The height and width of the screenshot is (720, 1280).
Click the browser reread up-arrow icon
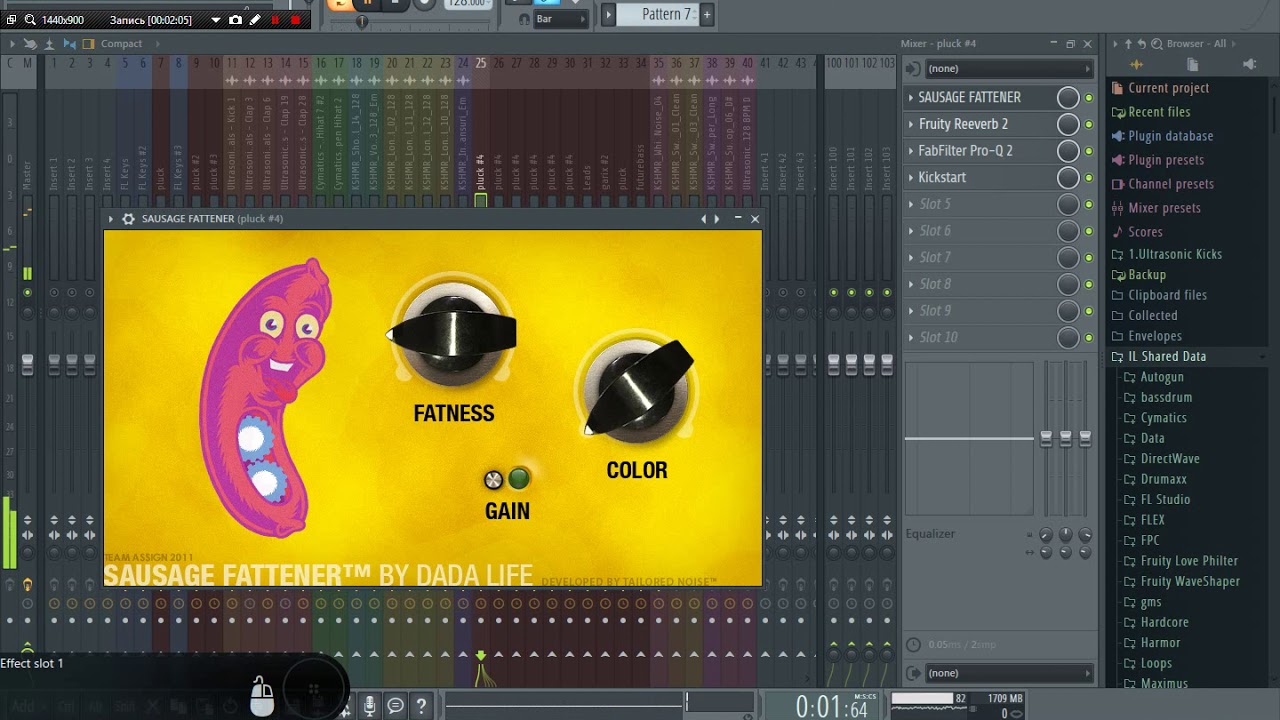(x=1128, y=44)
